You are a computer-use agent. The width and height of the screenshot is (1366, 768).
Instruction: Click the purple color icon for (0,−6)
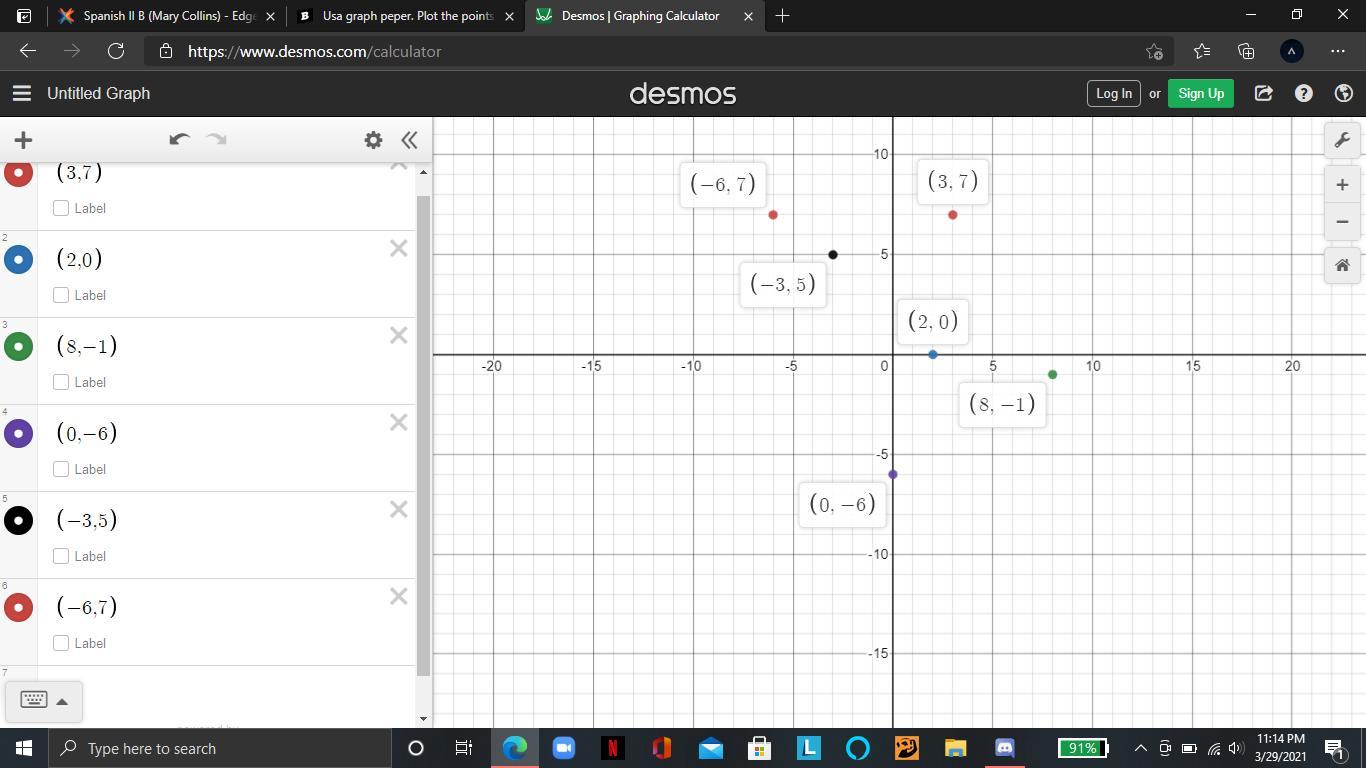click(x=18, y=433)
